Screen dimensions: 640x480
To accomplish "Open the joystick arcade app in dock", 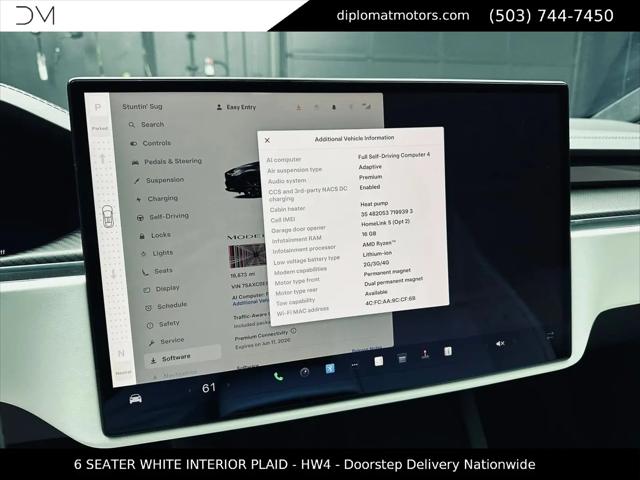I will (x=425, y=353).
